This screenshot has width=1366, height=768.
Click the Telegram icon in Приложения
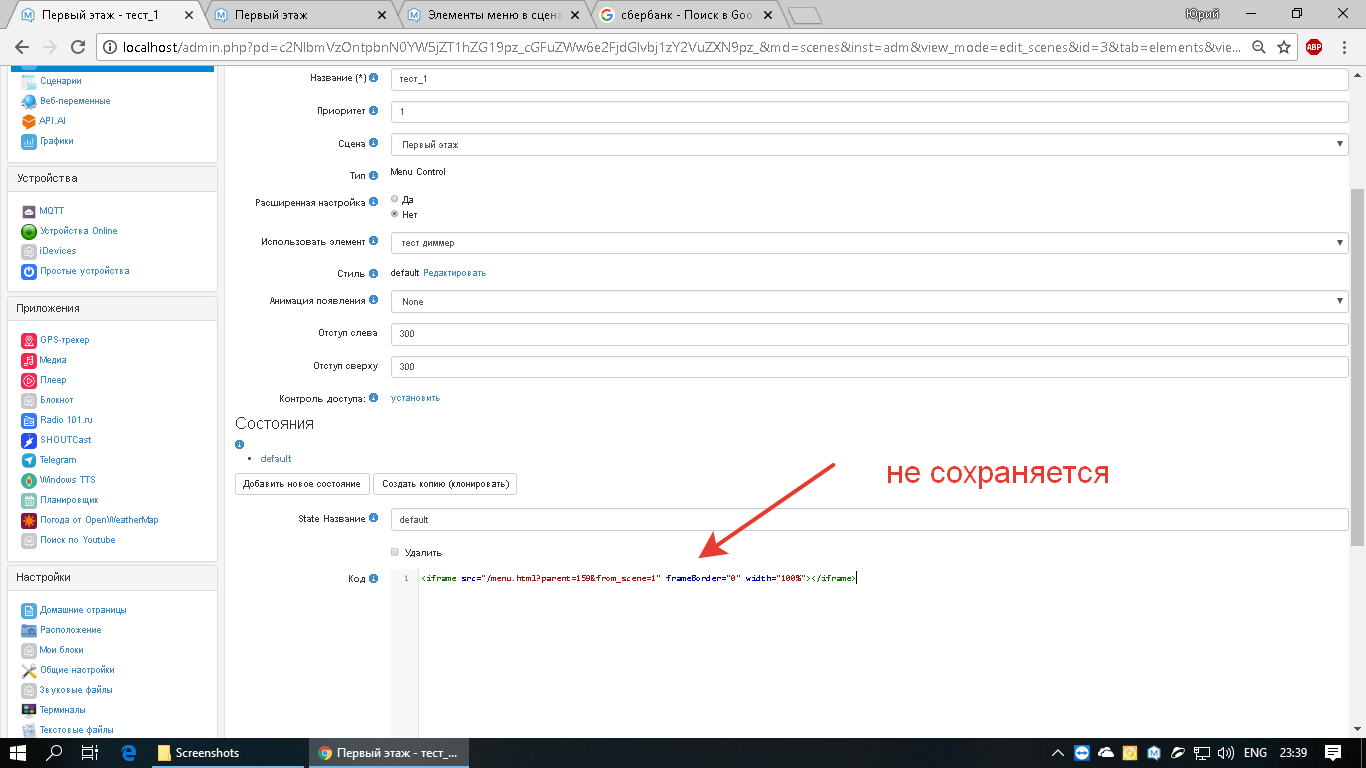point(29,460)
